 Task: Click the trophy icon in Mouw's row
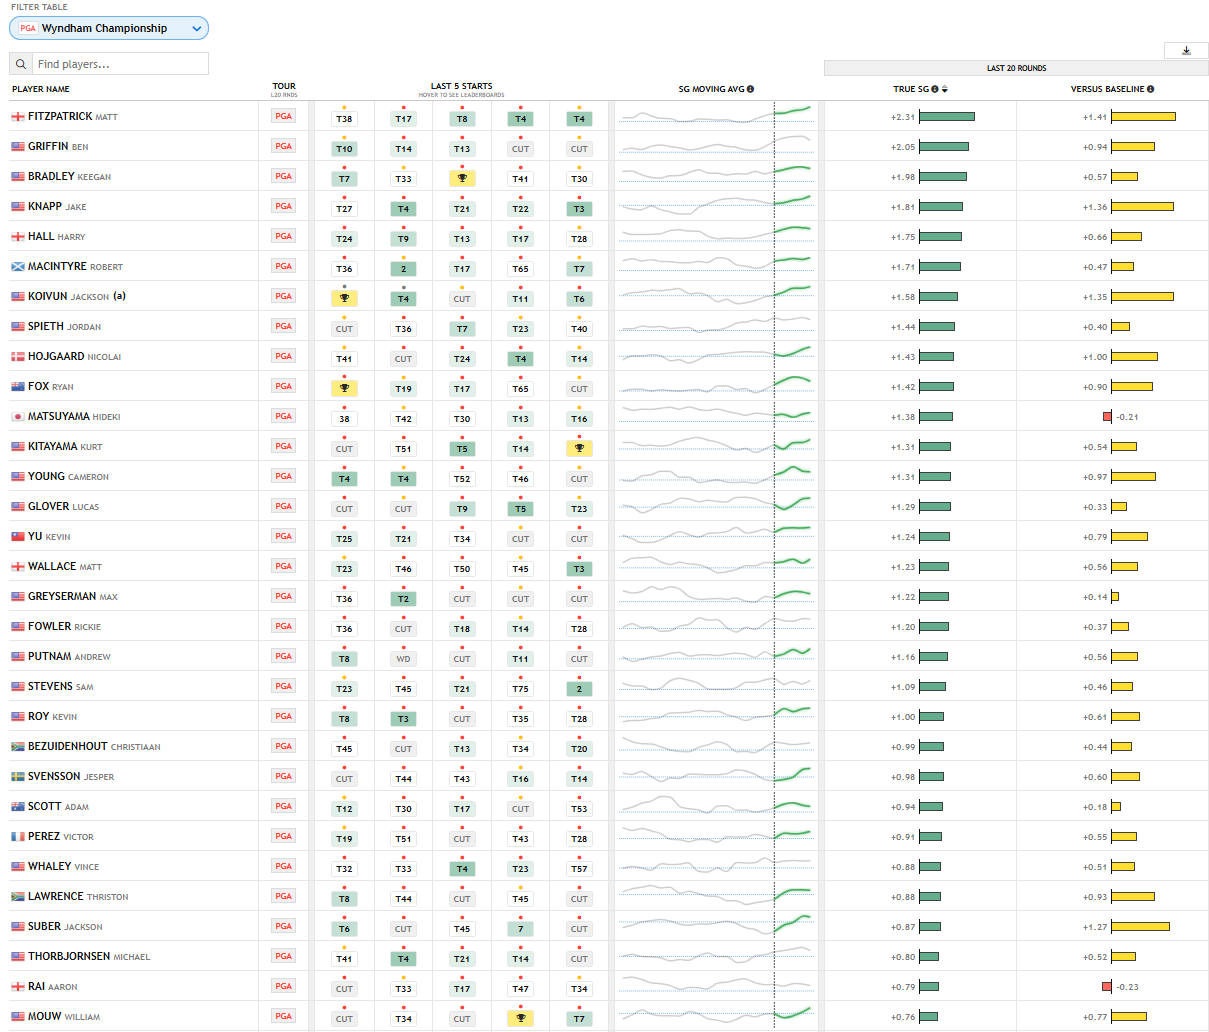tap(520, 1018)
